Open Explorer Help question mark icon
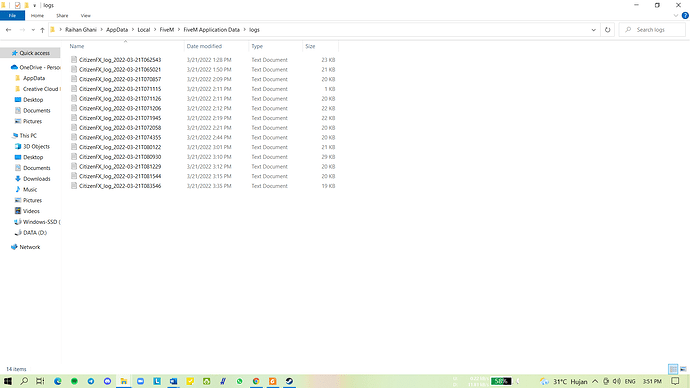Image resolution: width=690 pixels, height=388 pixels. [x=685, y=15]
